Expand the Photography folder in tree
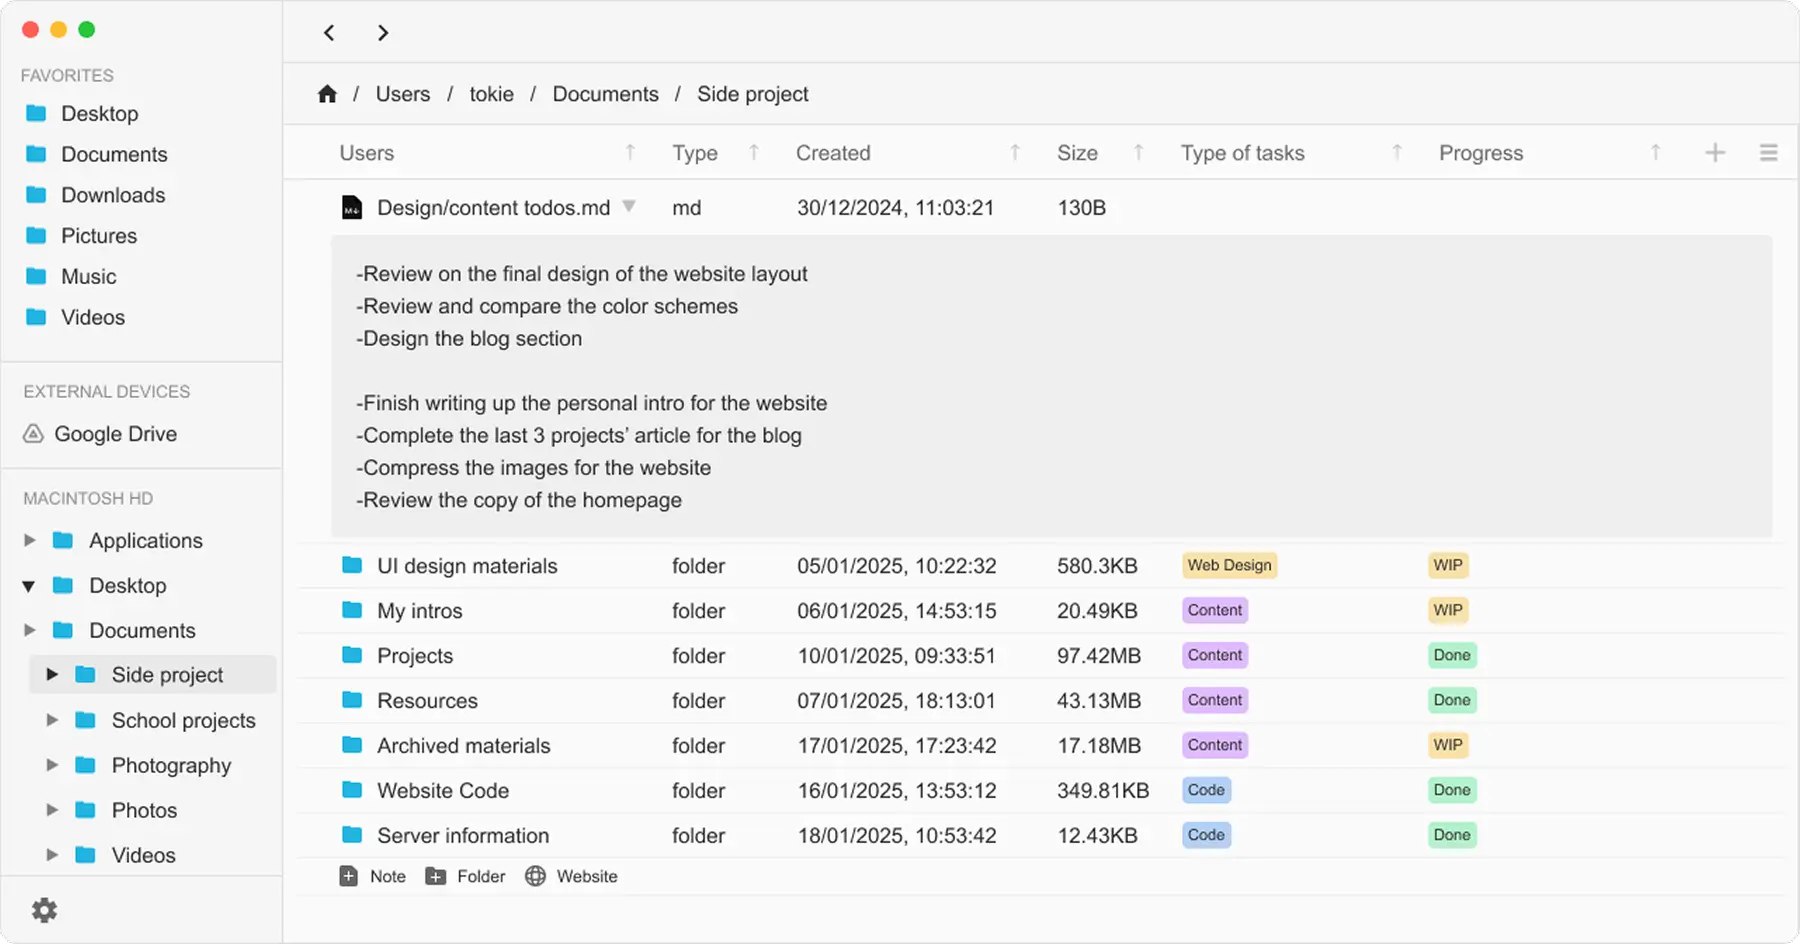The image size is (1800, 944). point(52,765)
